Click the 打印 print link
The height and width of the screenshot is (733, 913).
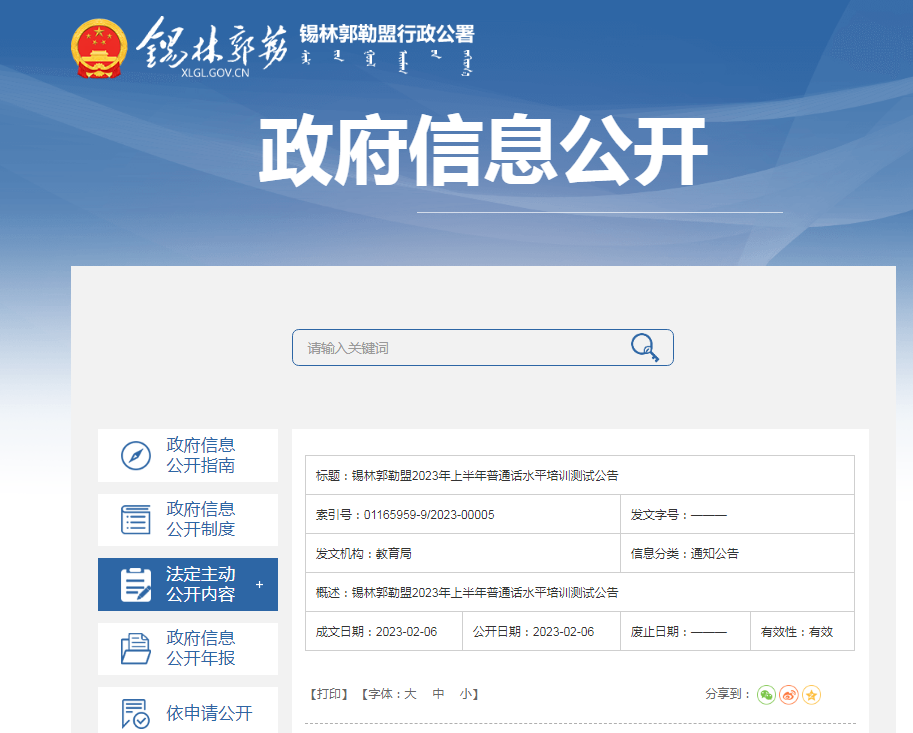[x=328, y=694]
